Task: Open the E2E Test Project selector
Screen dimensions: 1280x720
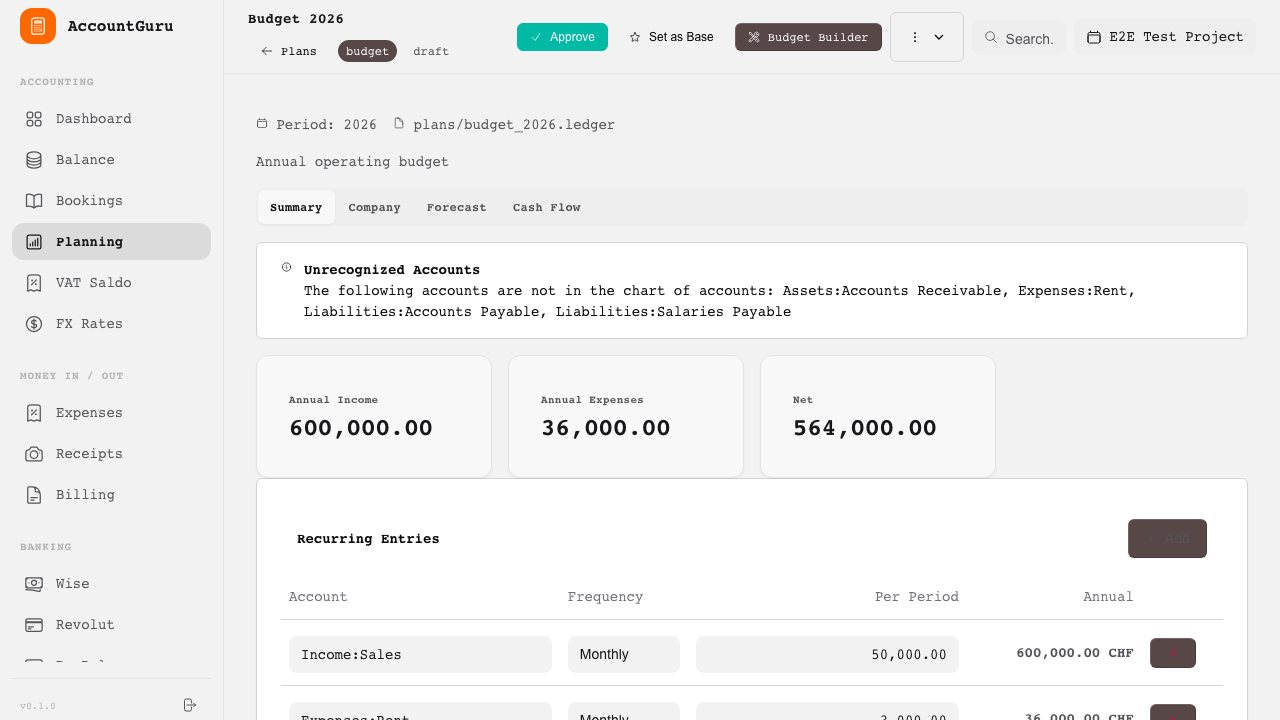Action: (x=1164, y=37)
